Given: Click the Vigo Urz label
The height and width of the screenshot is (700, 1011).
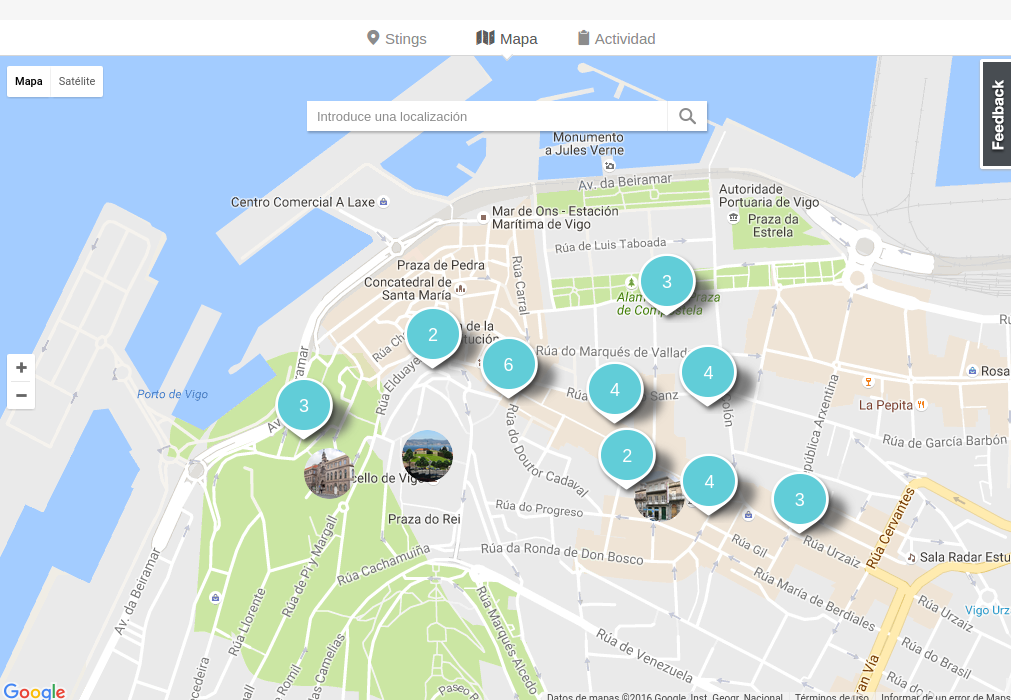Looking at the screenshot, I should pos(987,610).
